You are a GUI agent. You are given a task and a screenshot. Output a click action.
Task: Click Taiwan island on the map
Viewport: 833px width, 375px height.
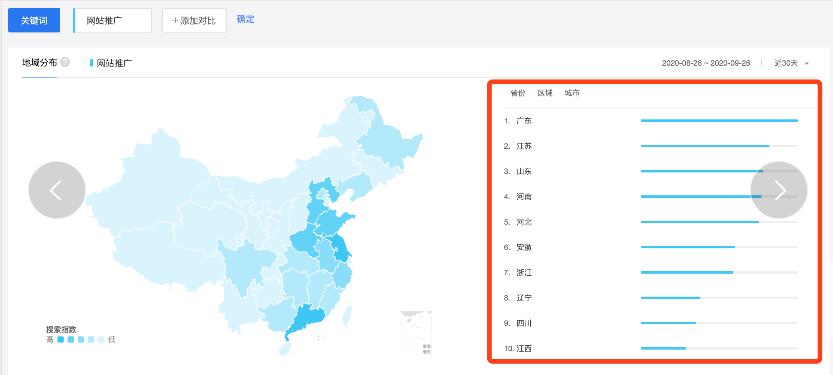pos(347,316)
